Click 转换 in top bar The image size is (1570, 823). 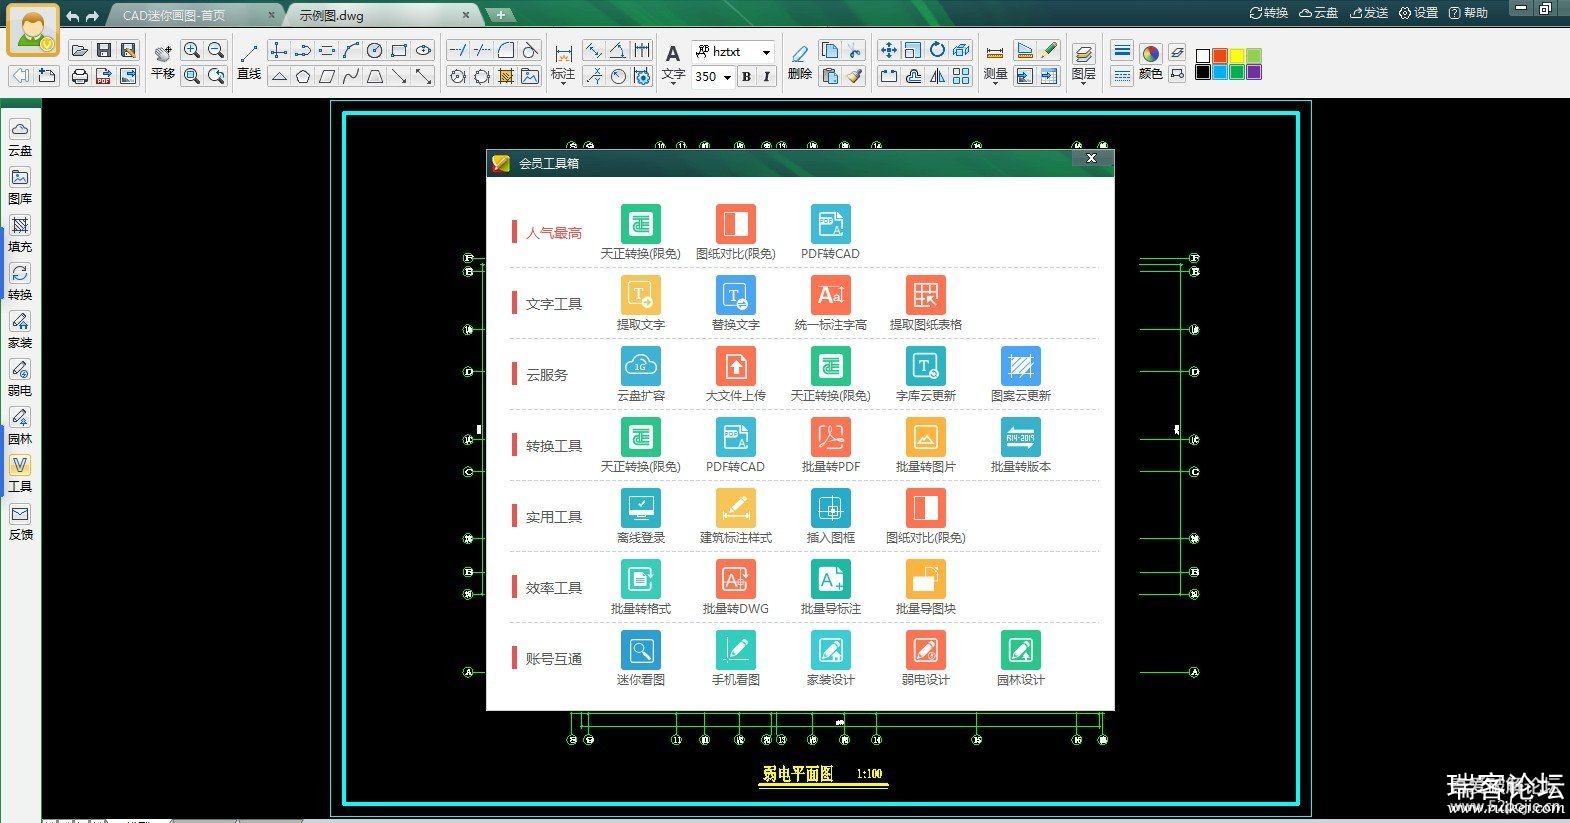tap(1269, 13)
